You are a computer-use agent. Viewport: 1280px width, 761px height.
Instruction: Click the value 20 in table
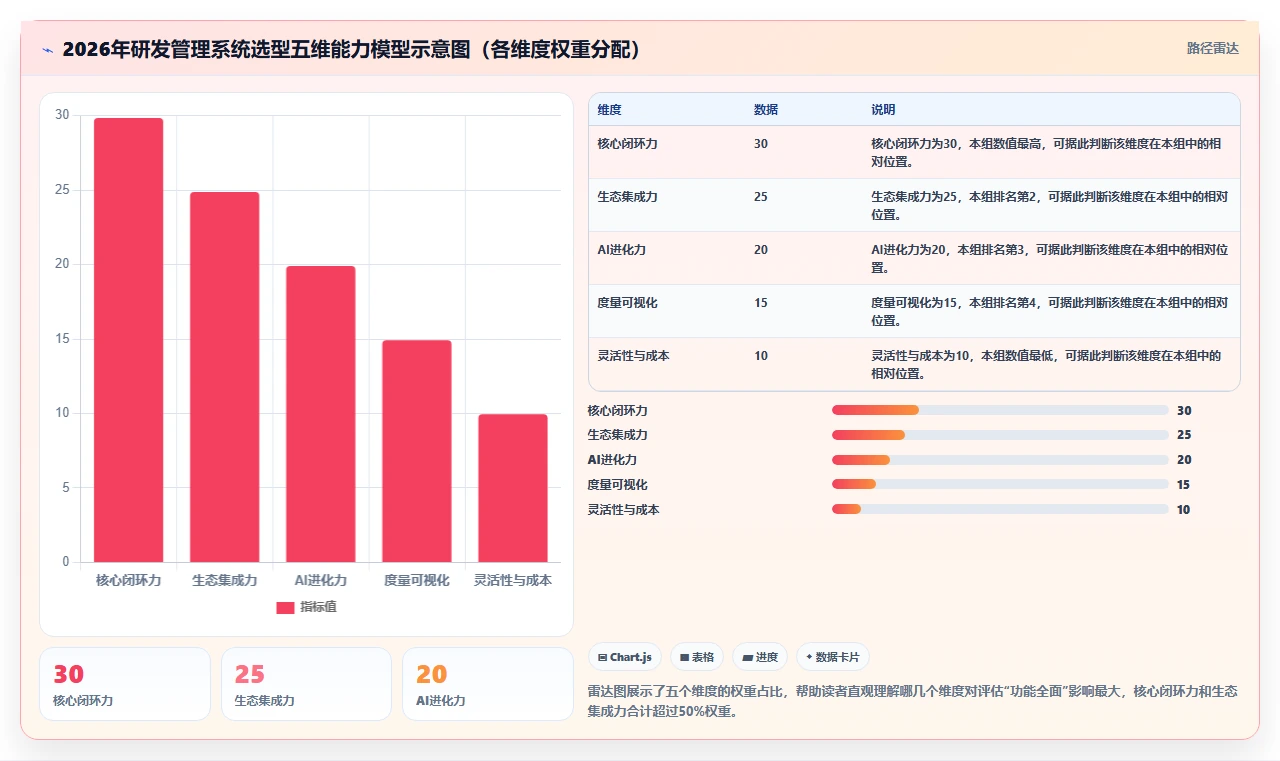click(761, 250)
